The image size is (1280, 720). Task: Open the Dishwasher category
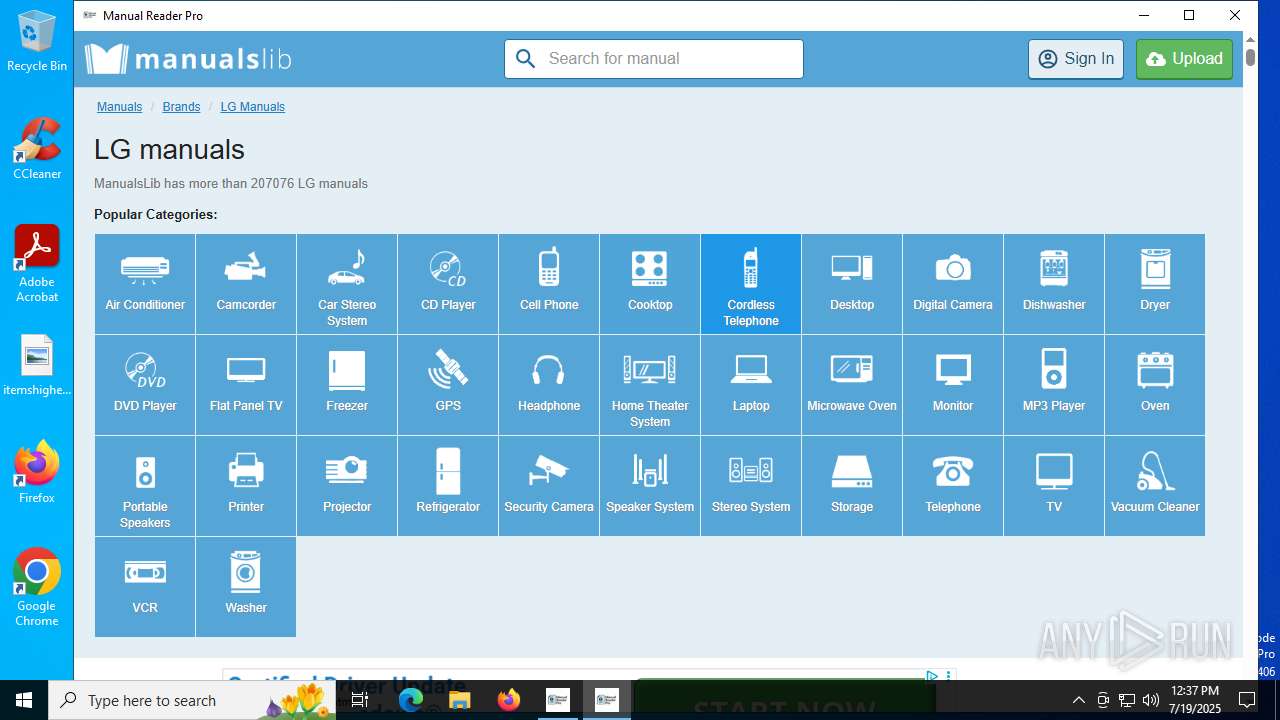pos(1054,284)
